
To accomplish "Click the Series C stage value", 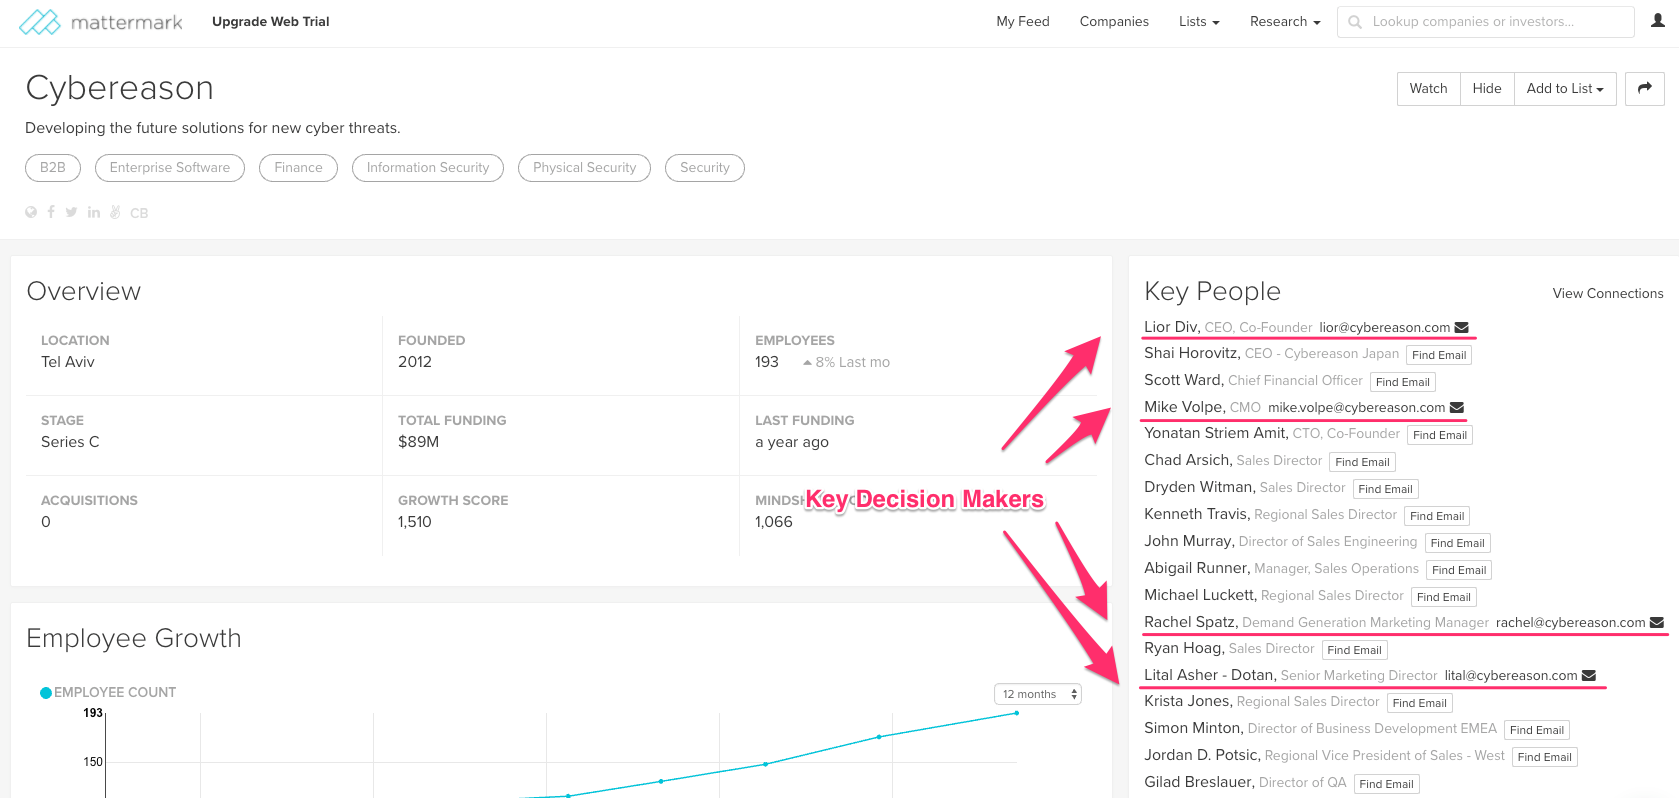I will click(70, 442).
